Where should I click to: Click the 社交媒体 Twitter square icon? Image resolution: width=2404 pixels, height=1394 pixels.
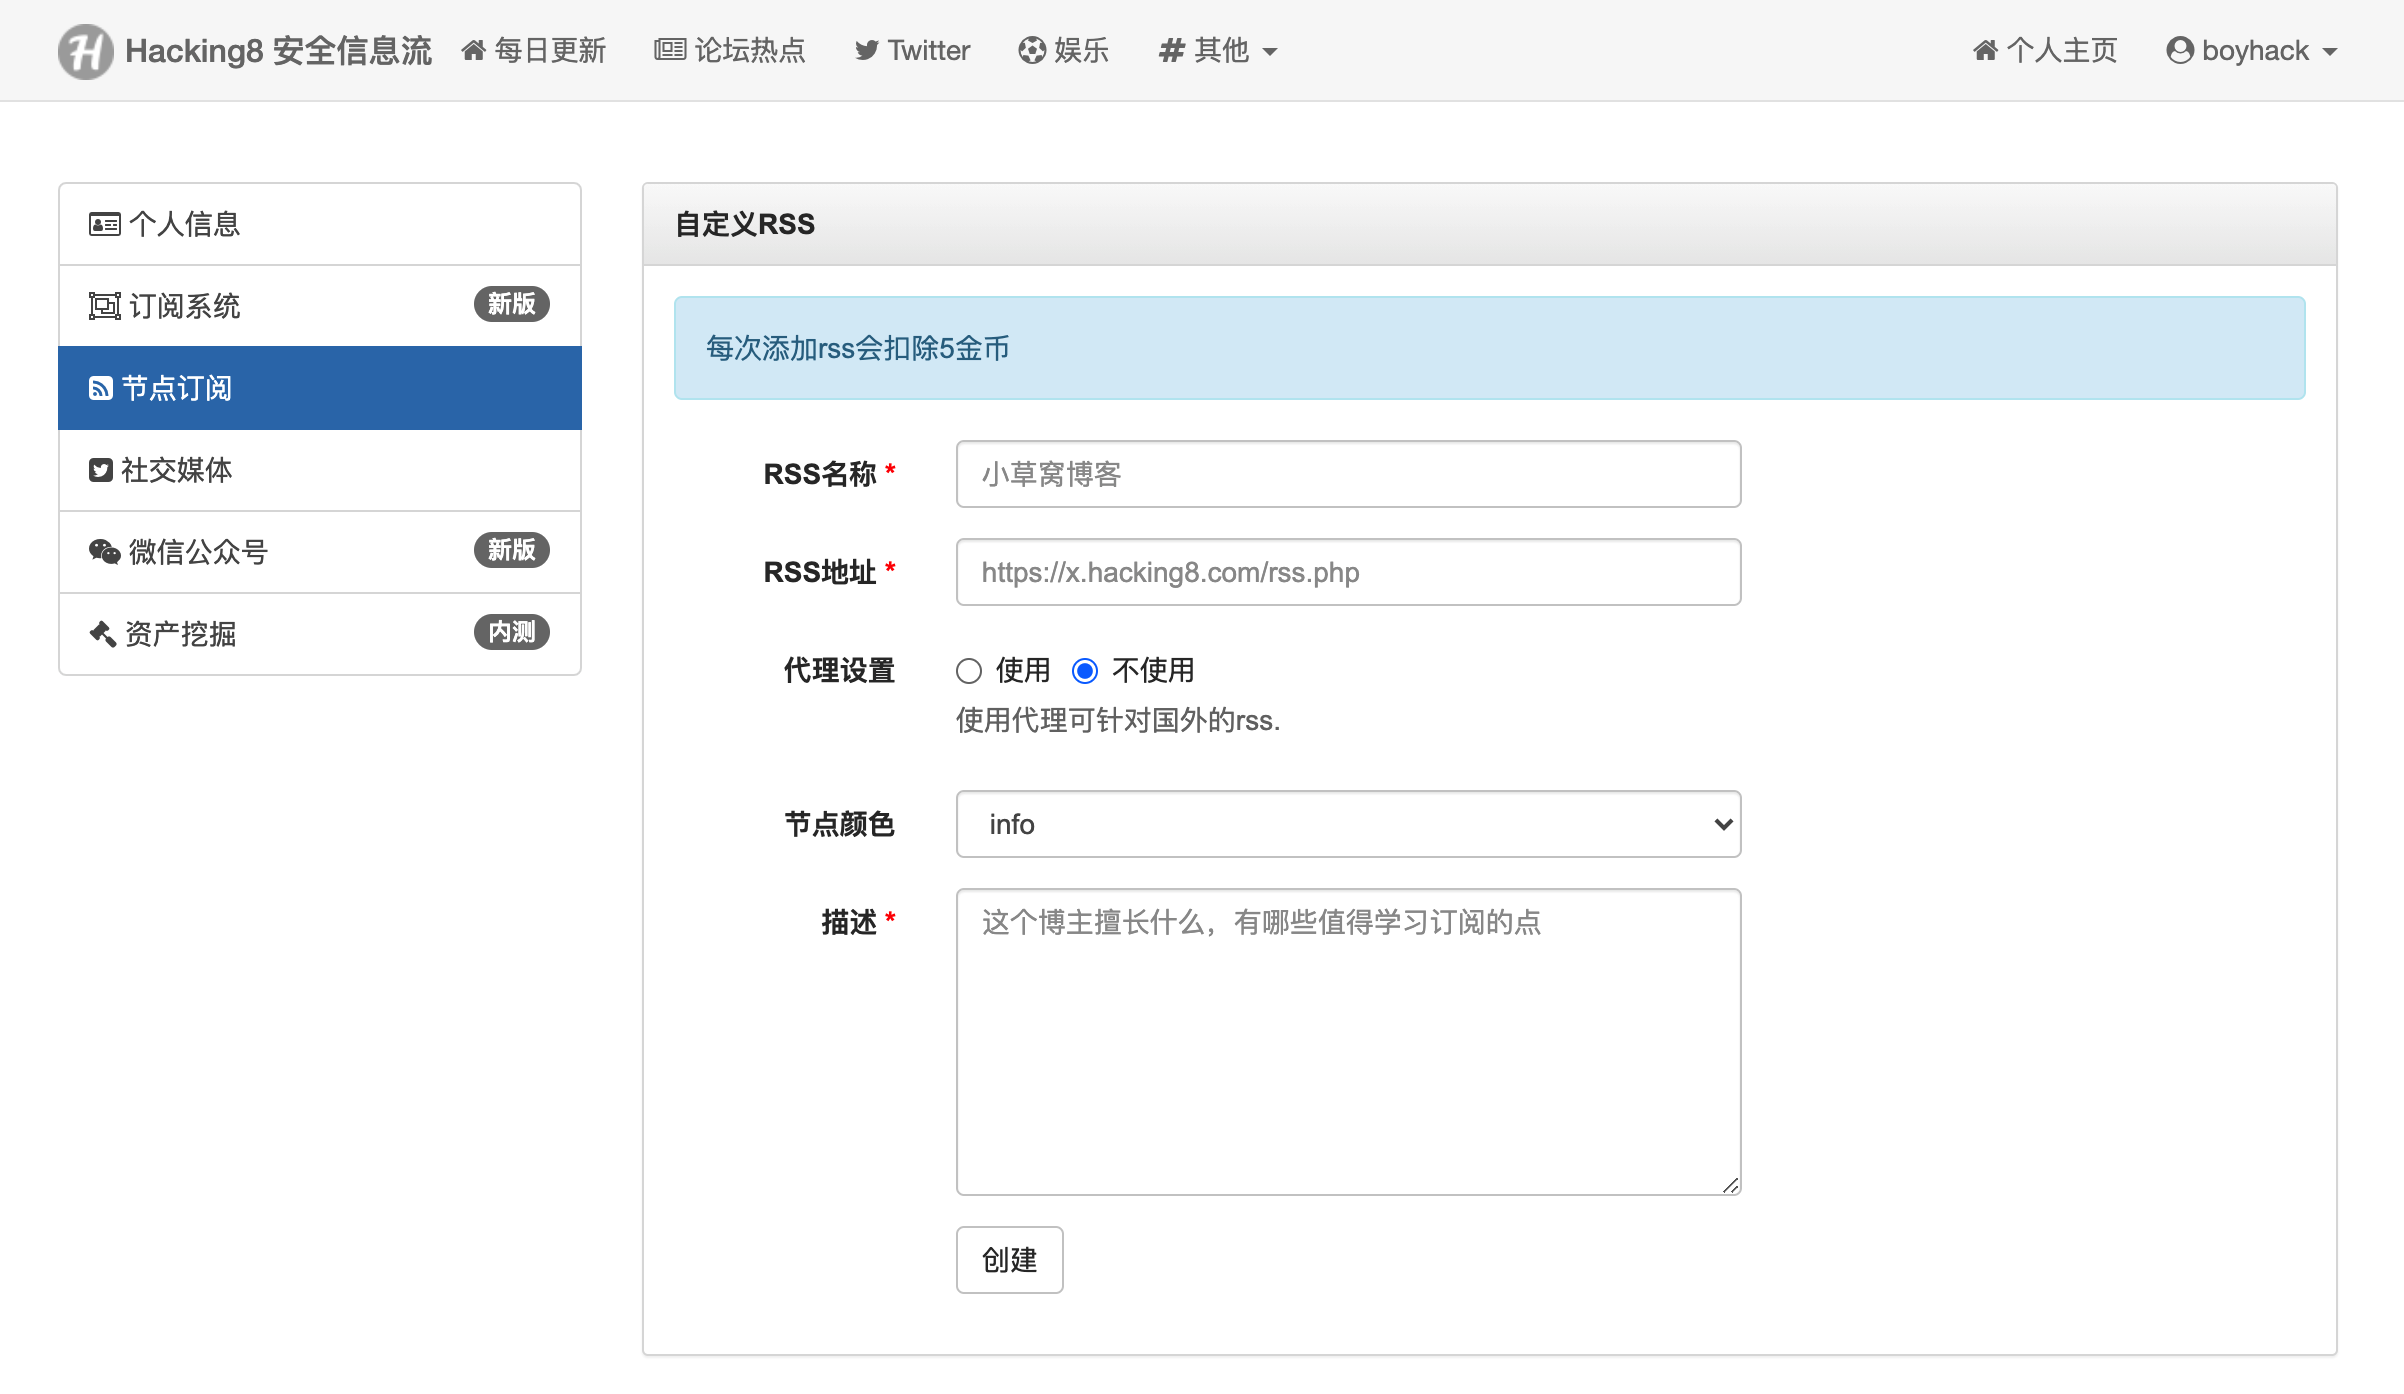pyautogui.click(x=100, y=470)
